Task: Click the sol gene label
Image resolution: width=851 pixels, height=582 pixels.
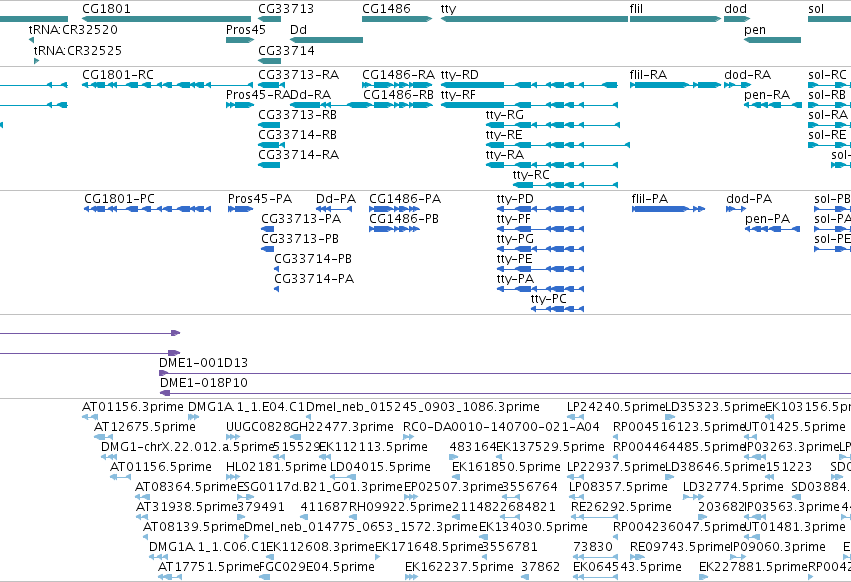Action: pyautogui.click(x=816, y=9)
